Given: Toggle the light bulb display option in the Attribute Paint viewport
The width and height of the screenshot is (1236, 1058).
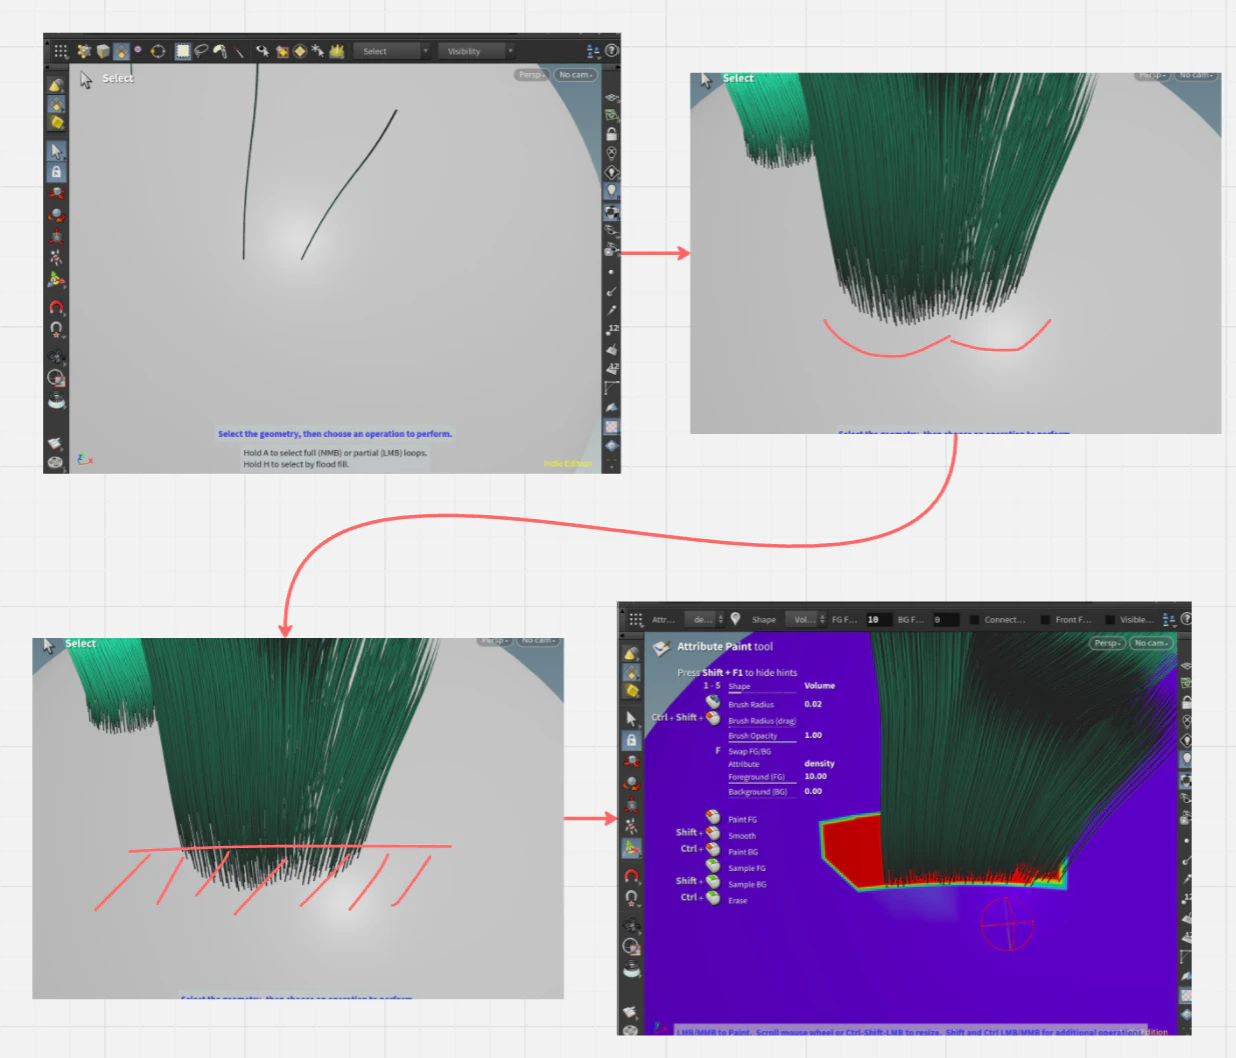Looking at the screenshot, I should click(x=1186, y=759).
